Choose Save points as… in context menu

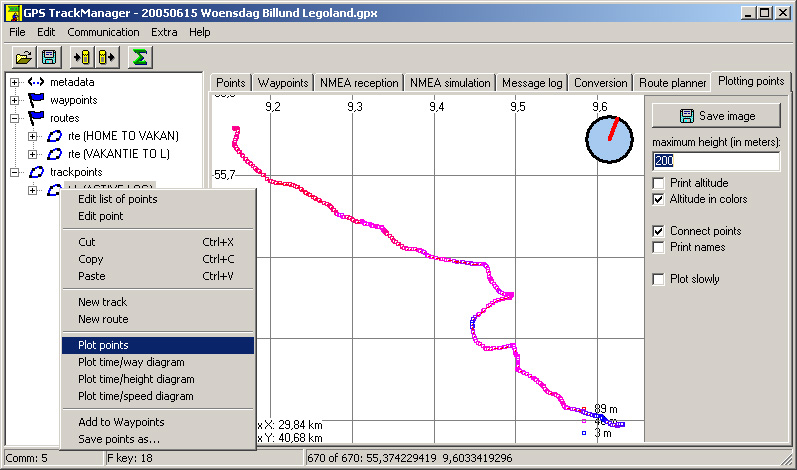point(158,439)
